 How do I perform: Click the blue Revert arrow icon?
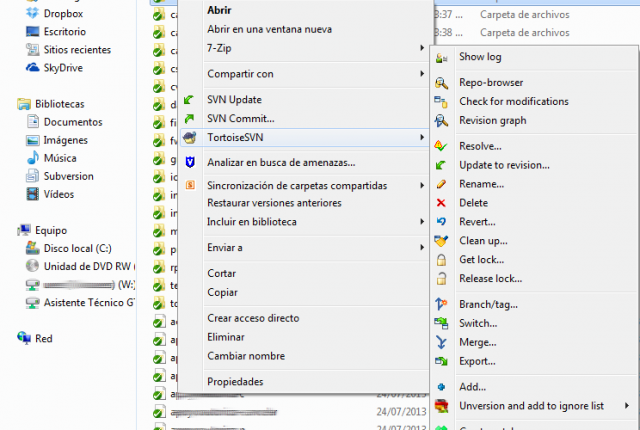[441, 222]
